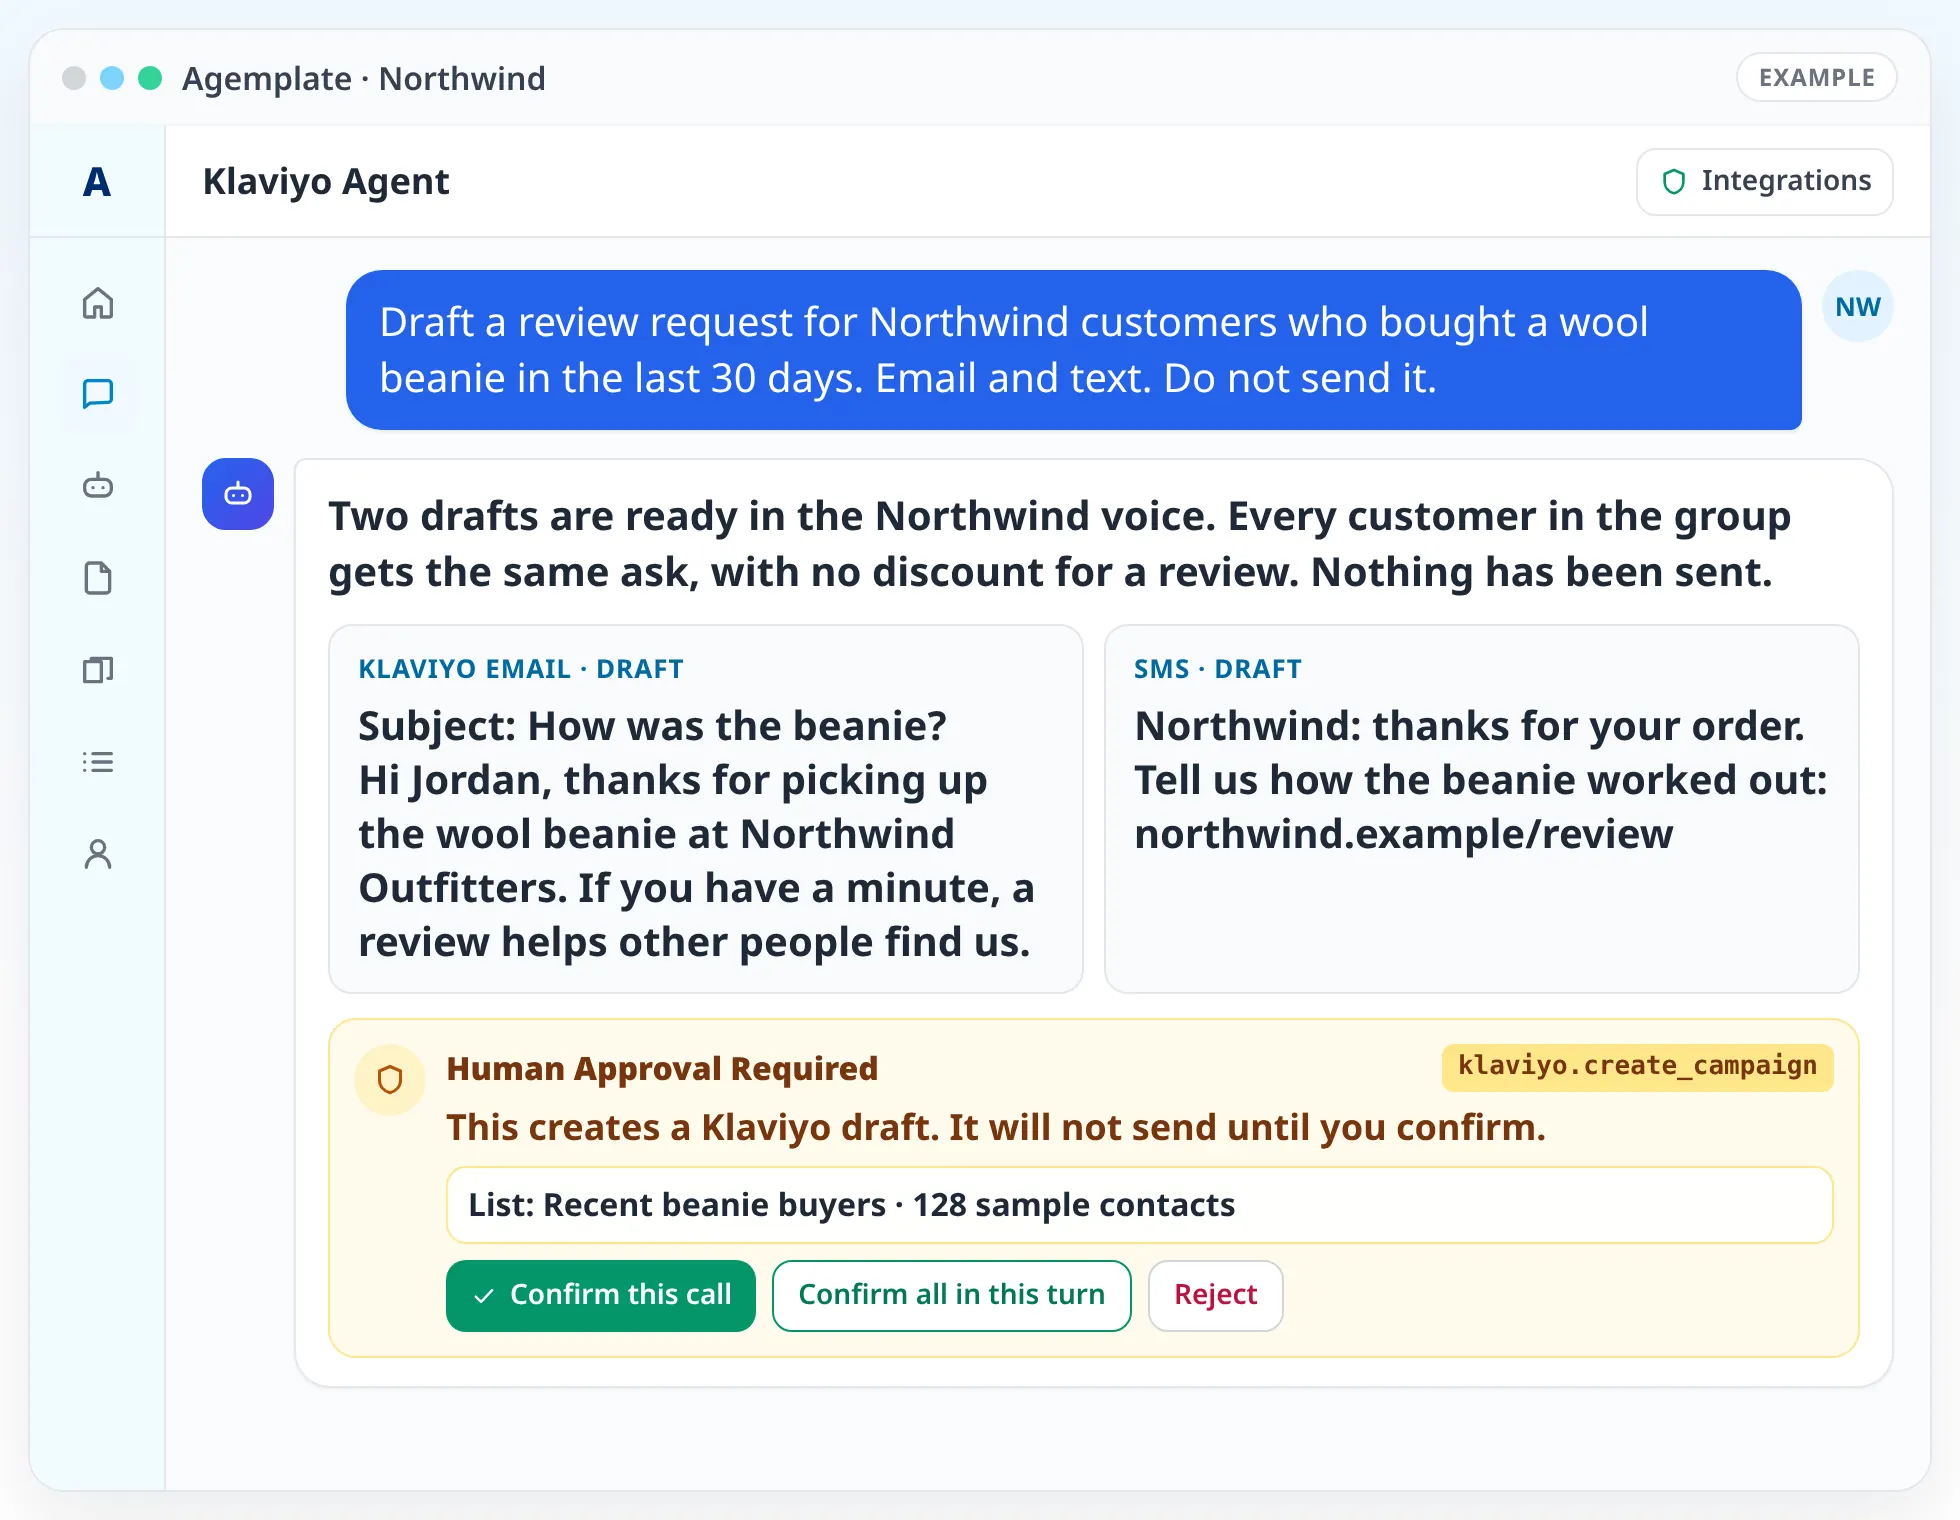
Task: Click the shield icon in approval panel
Action: click(390, 1080)
